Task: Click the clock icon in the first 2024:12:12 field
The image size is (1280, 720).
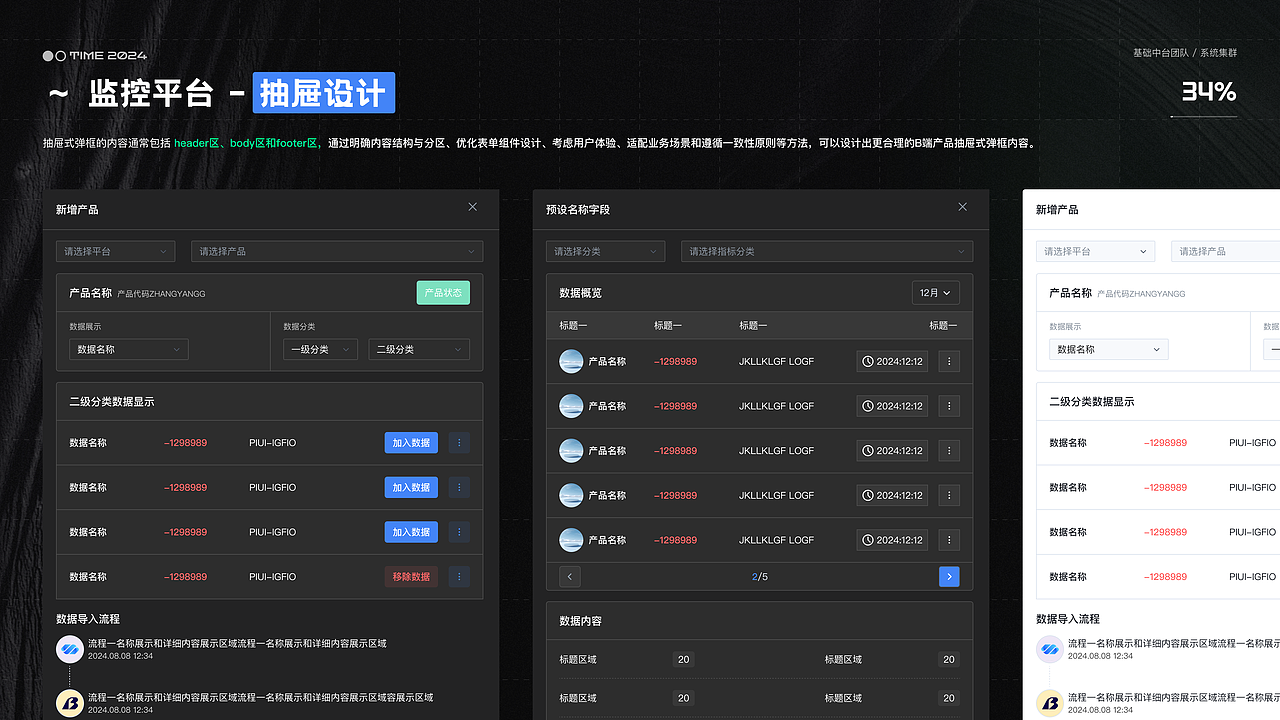Action: click(x=868, y=361)
